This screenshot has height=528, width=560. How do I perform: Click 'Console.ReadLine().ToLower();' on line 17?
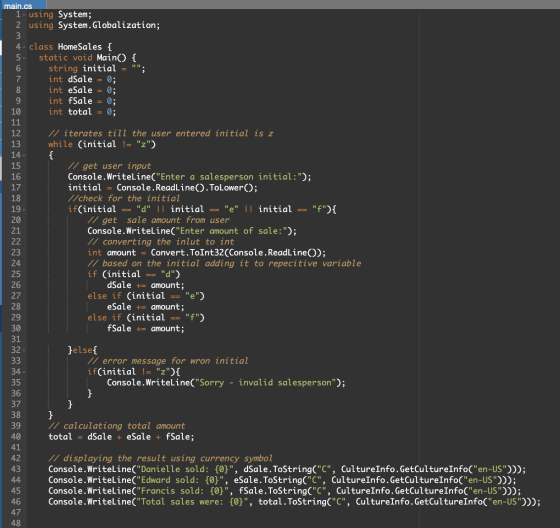pos(187,188)
